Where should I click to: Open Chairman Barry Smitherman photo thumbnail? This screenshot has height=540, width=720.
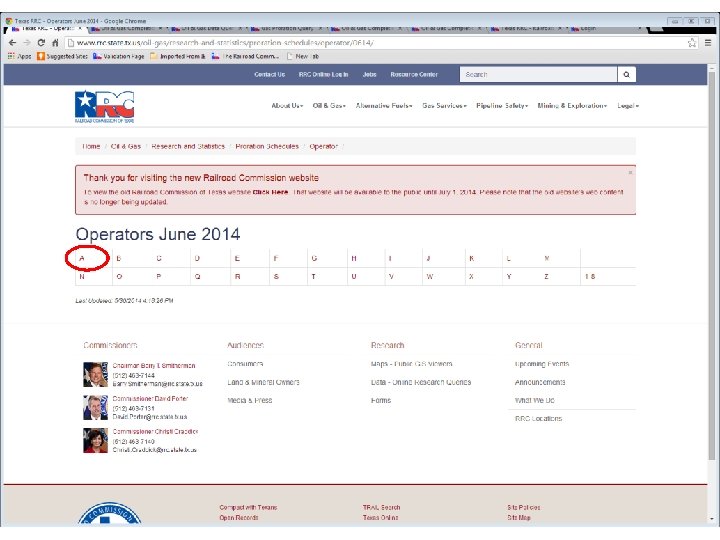95,374
